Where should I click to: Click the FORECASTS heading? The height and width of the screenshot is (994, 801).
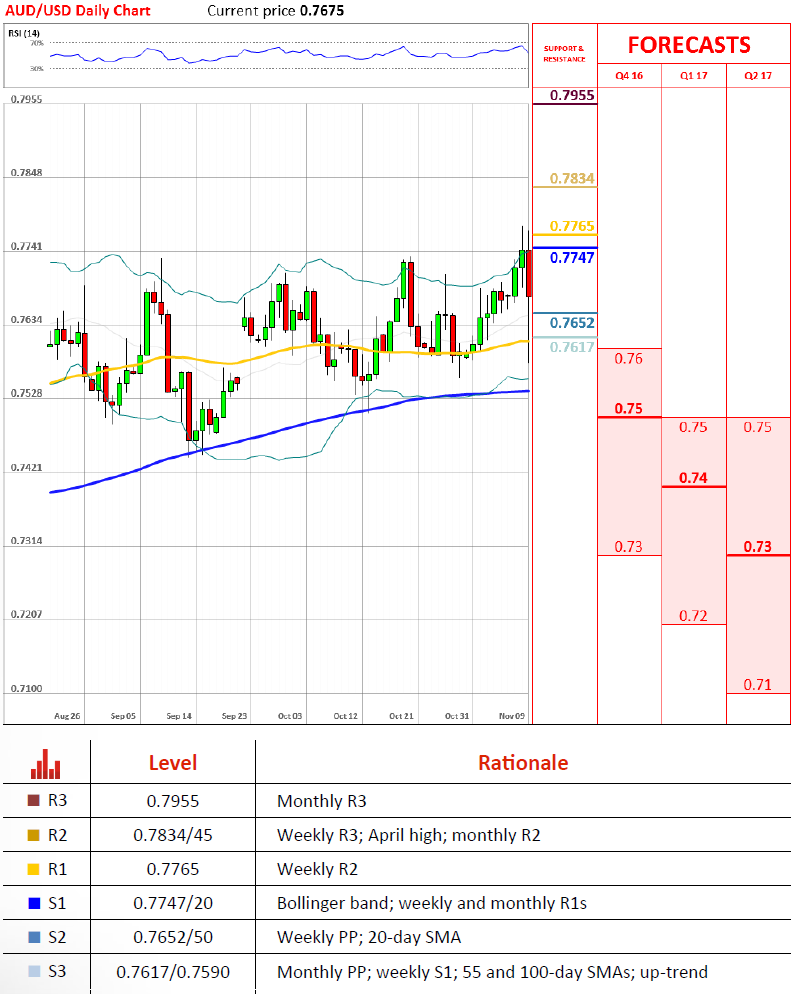click(689, 45)
